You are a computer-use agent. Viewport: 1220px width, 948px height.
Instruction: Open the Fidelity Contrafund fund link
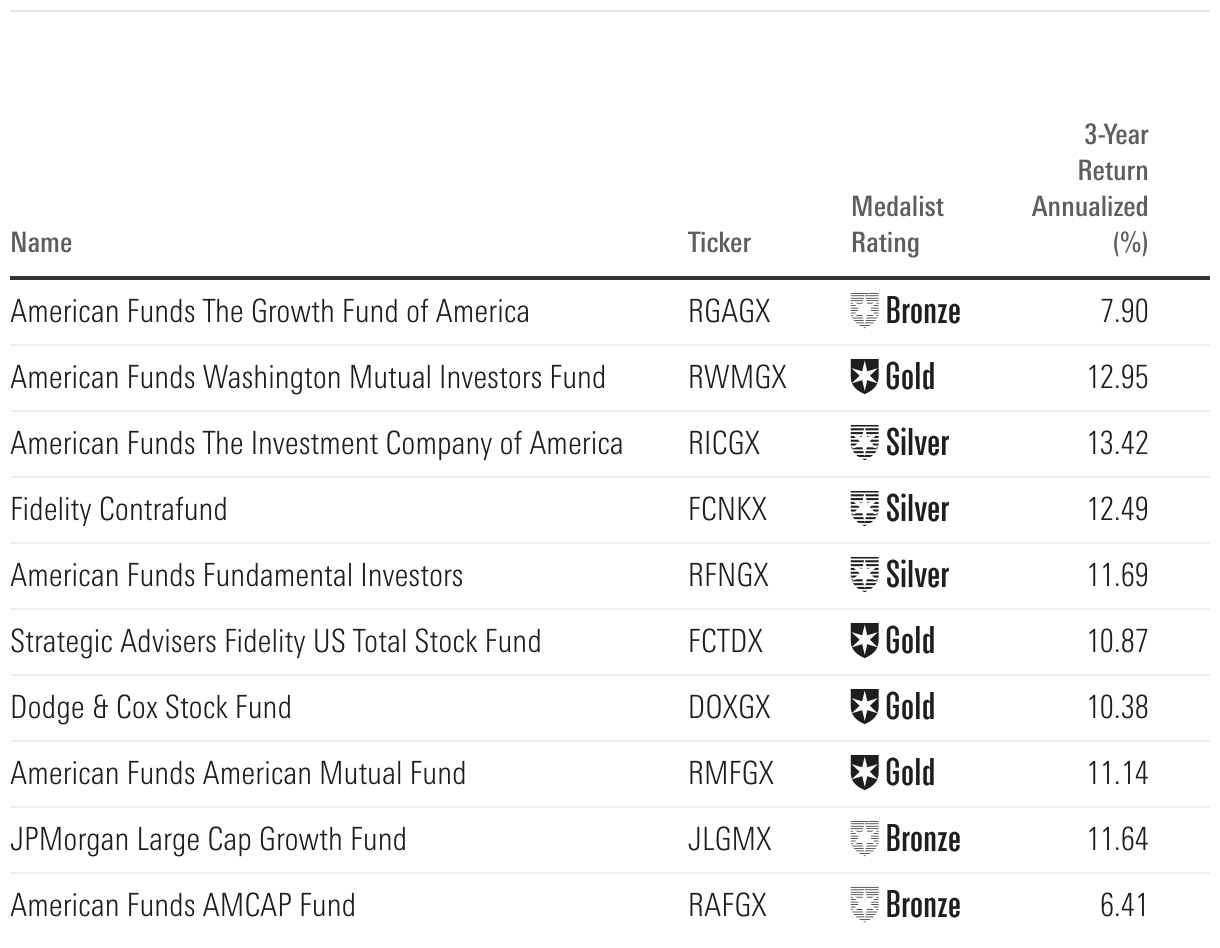tap(119, 509)
